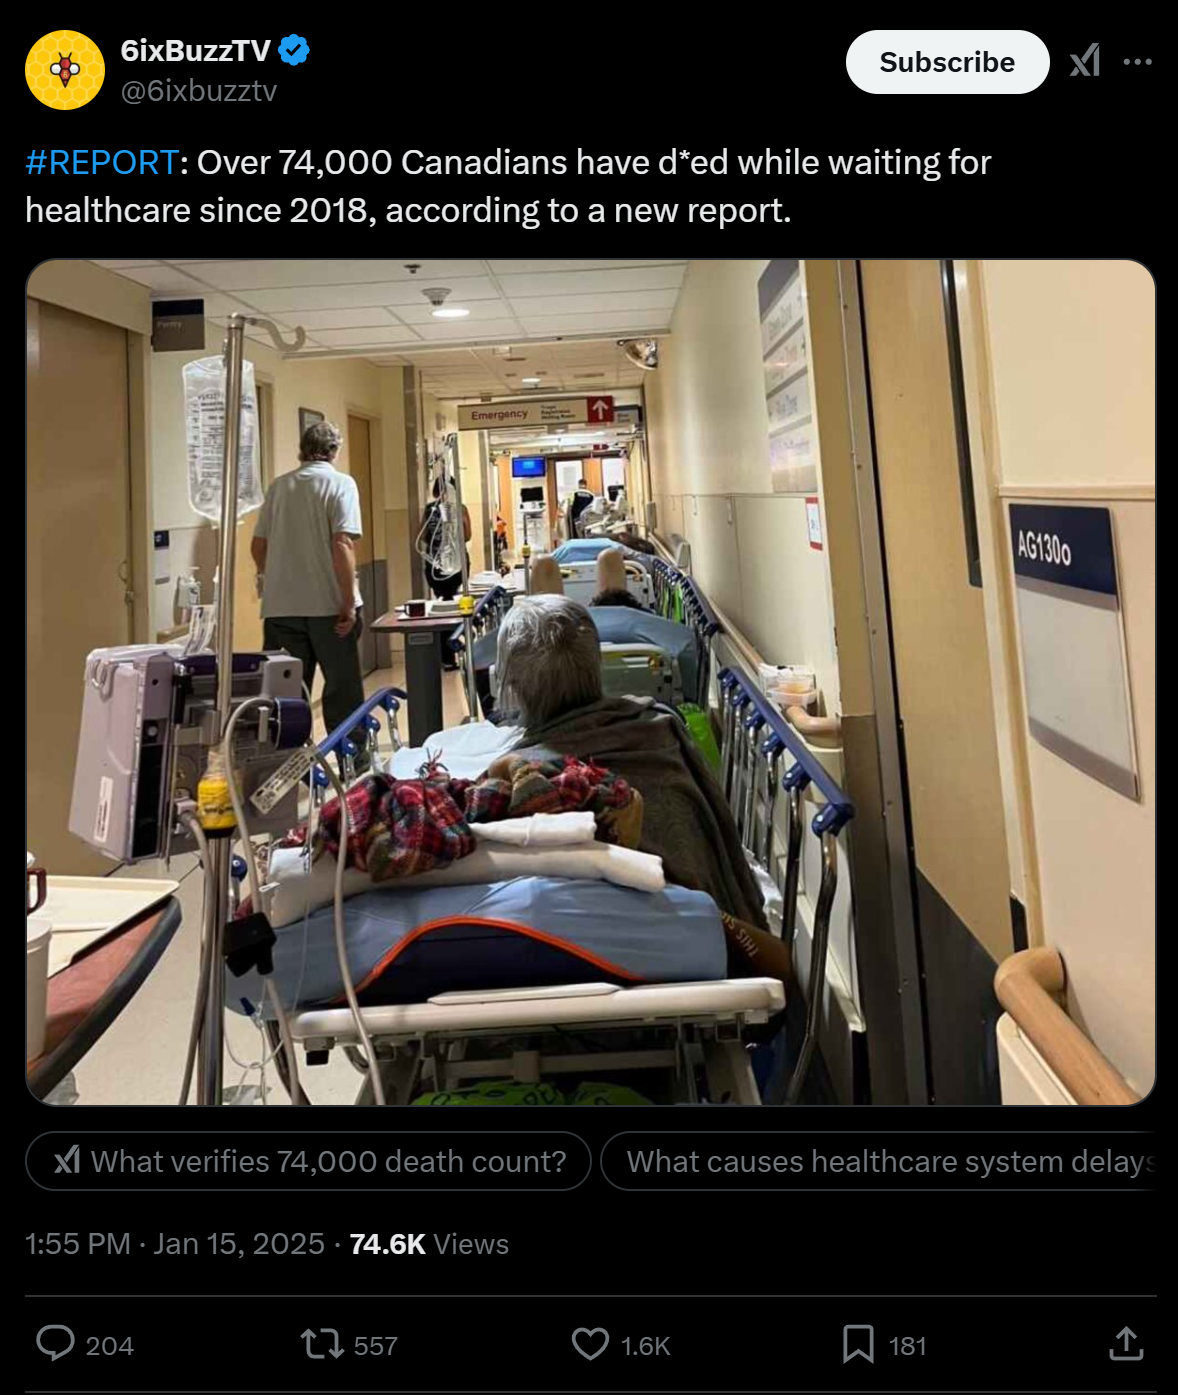Viewport: 1178px width, 1395px height.
Task: Click the blue verified badge
Action: pos(294,50)
